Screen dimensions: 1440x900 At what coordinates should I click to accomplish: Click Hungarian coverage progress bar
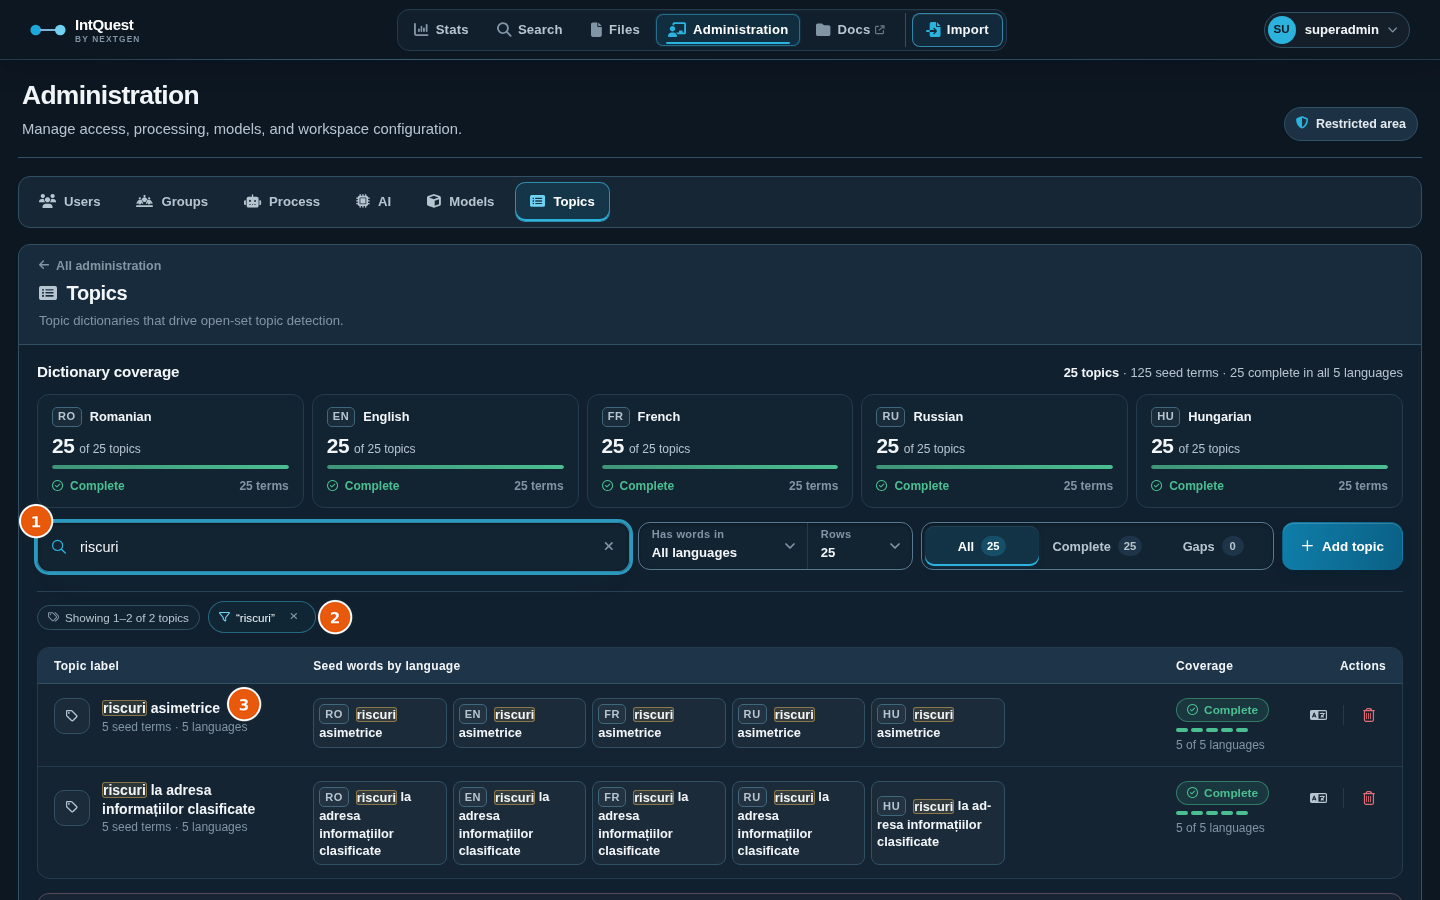point(1269,467)
